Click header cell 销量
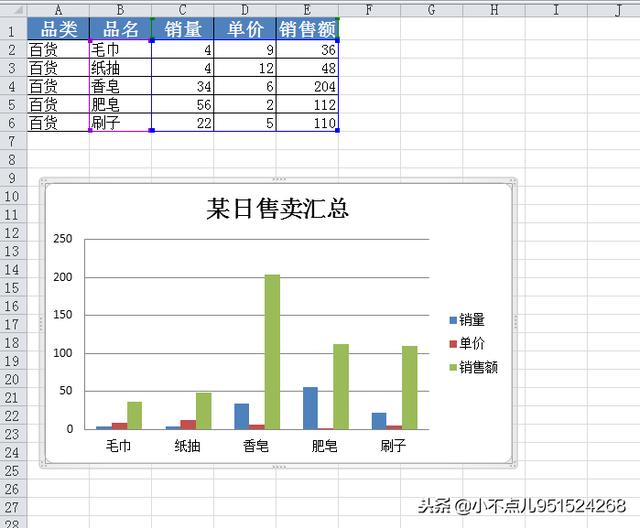Viewport: 640px width, 528px height. (182, 29)
